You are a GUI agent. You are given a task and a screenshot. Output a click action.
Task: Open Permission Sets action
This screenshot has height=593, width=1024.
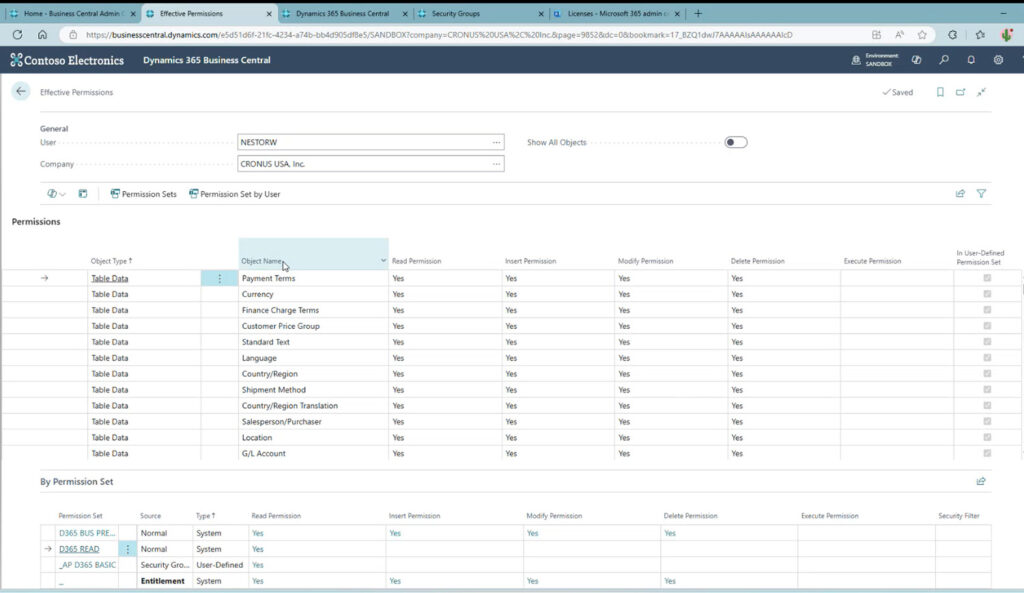[143, 194]
